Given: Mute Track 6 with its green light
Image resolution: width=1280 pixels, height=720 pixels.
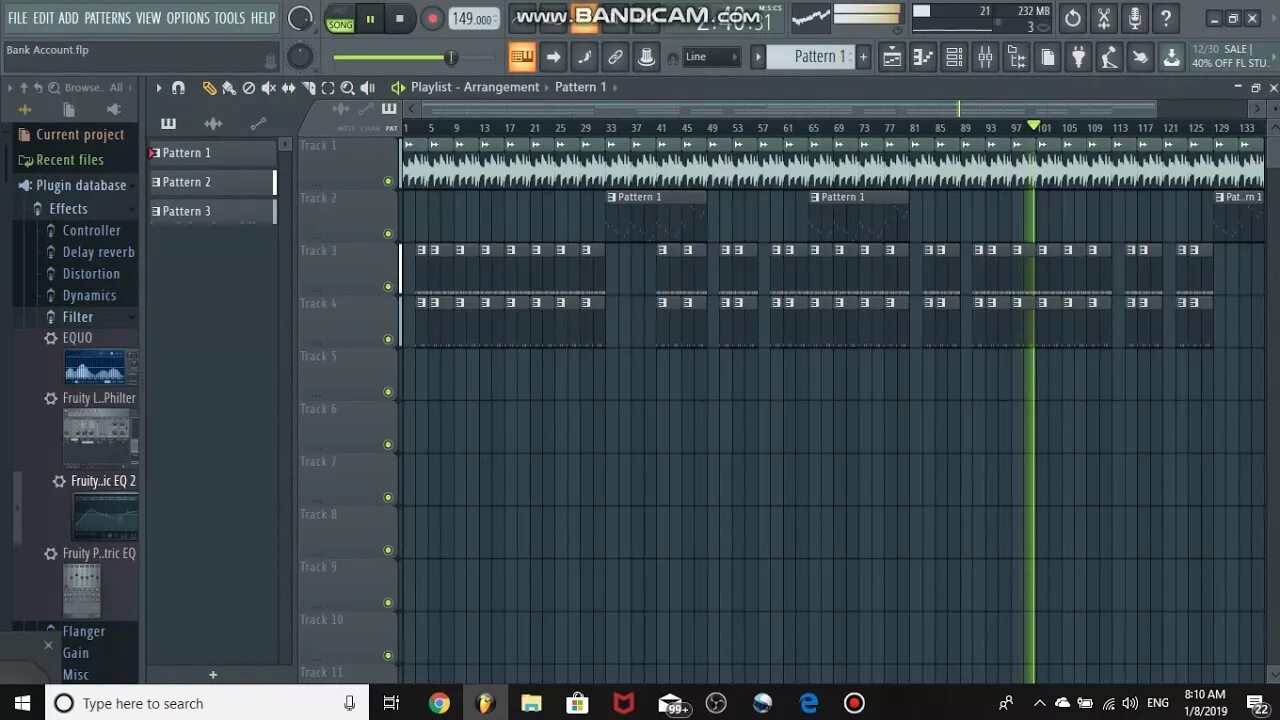Looking at the screenshot, I should [x=388, y=444].
